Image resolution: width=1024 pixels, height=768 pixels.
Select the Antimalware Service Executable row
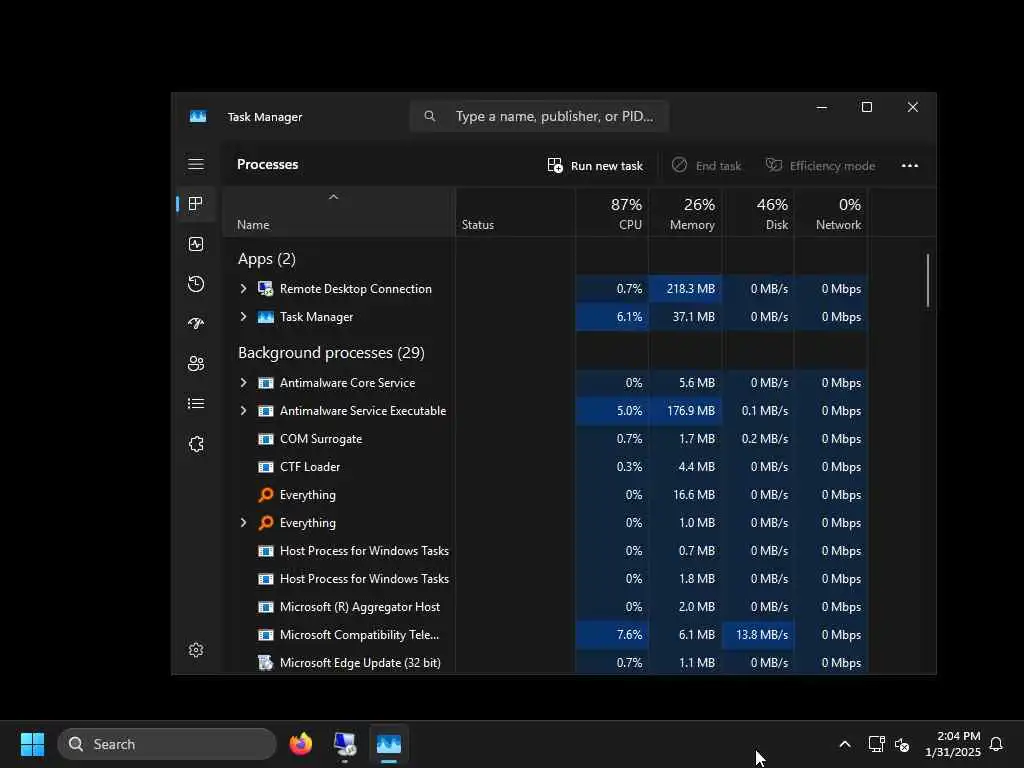pos(545,411)
